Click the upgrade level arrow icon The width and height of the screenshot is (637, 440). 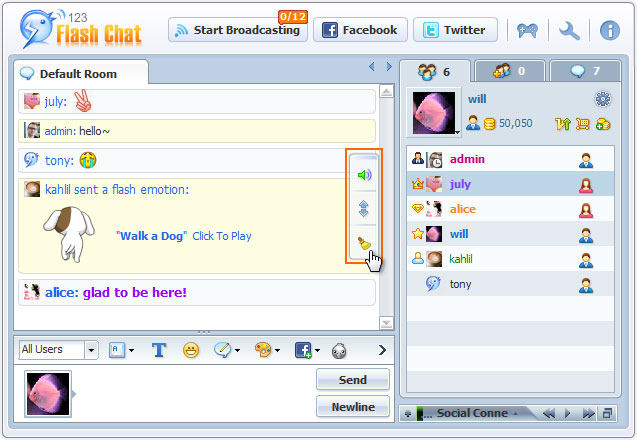[x=563, y=124]
